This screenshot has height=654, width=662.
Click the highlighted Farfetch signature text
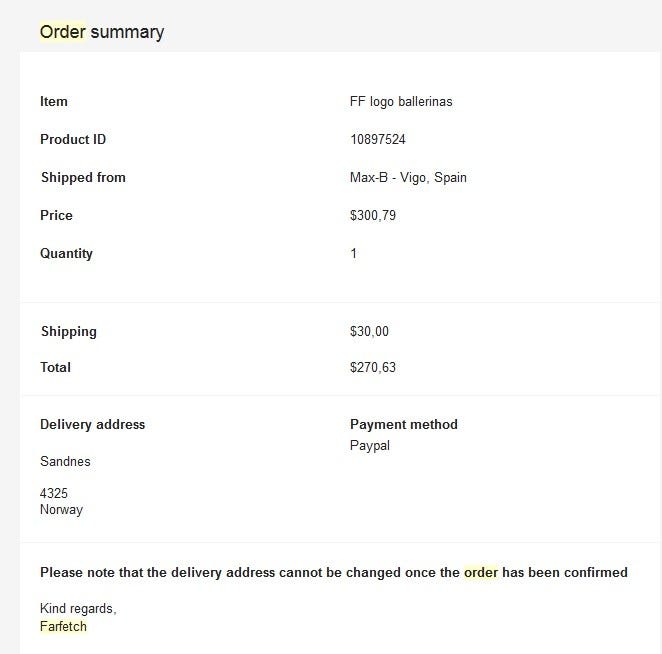pos(63,626)
